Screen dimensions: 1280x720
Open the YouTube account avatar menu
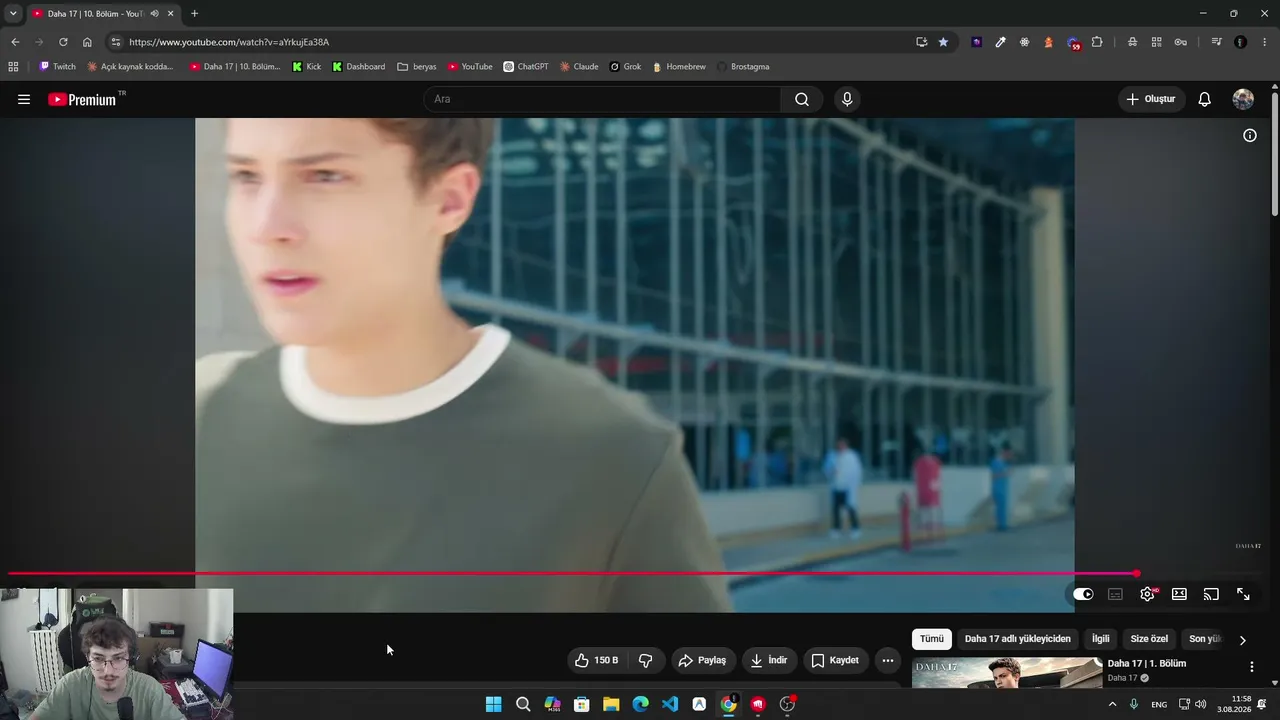point(1243,99)
